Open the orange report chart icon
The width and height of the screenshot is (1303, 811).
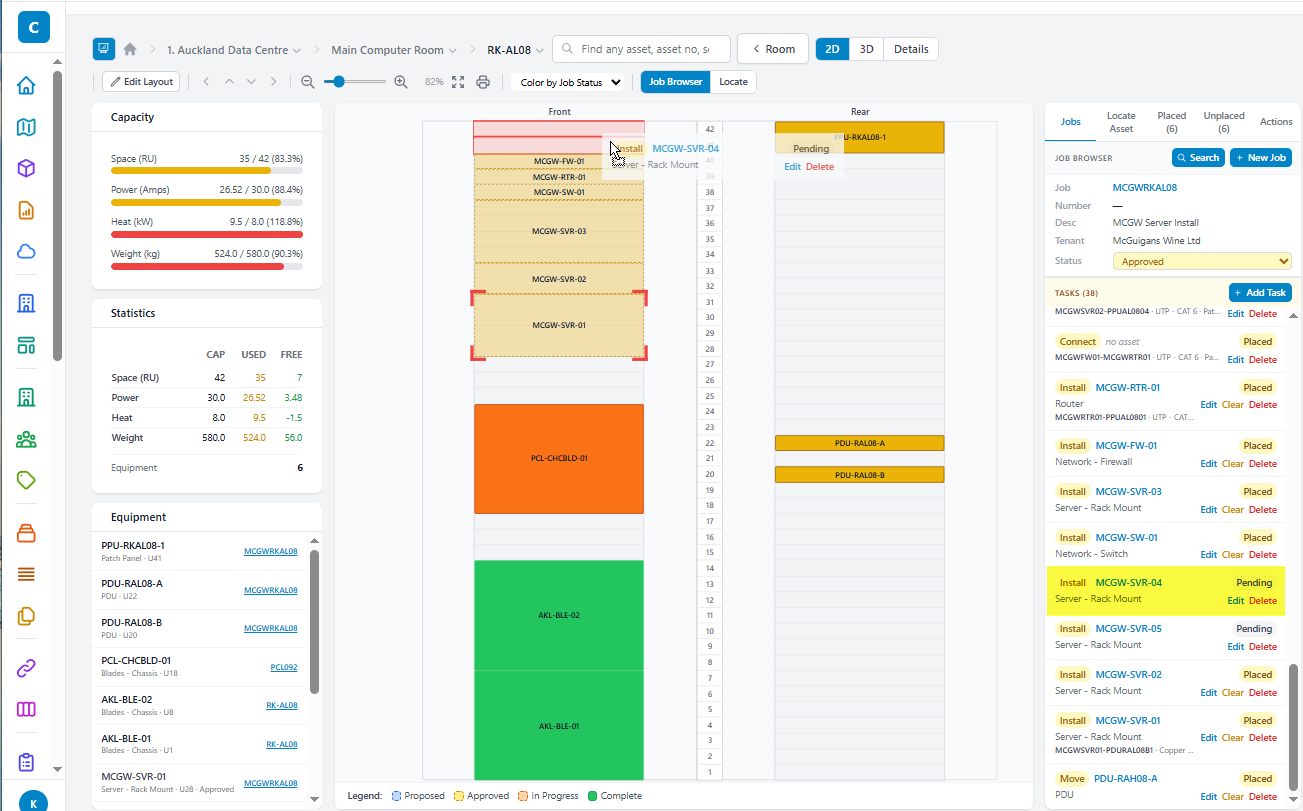click(x=27, y=210)
